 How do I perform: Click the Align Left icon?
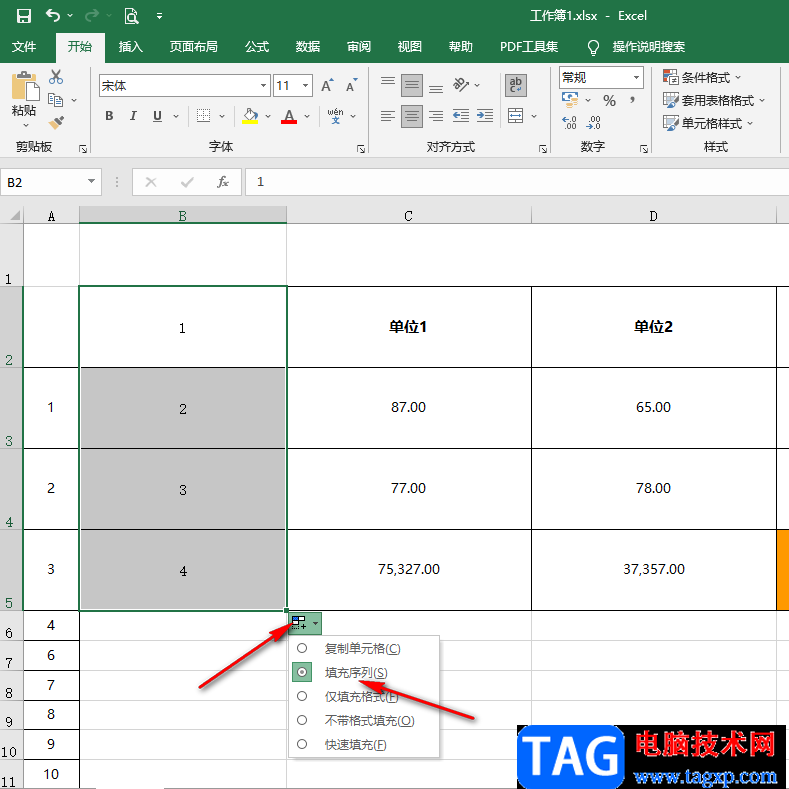(x=387, y=116)
